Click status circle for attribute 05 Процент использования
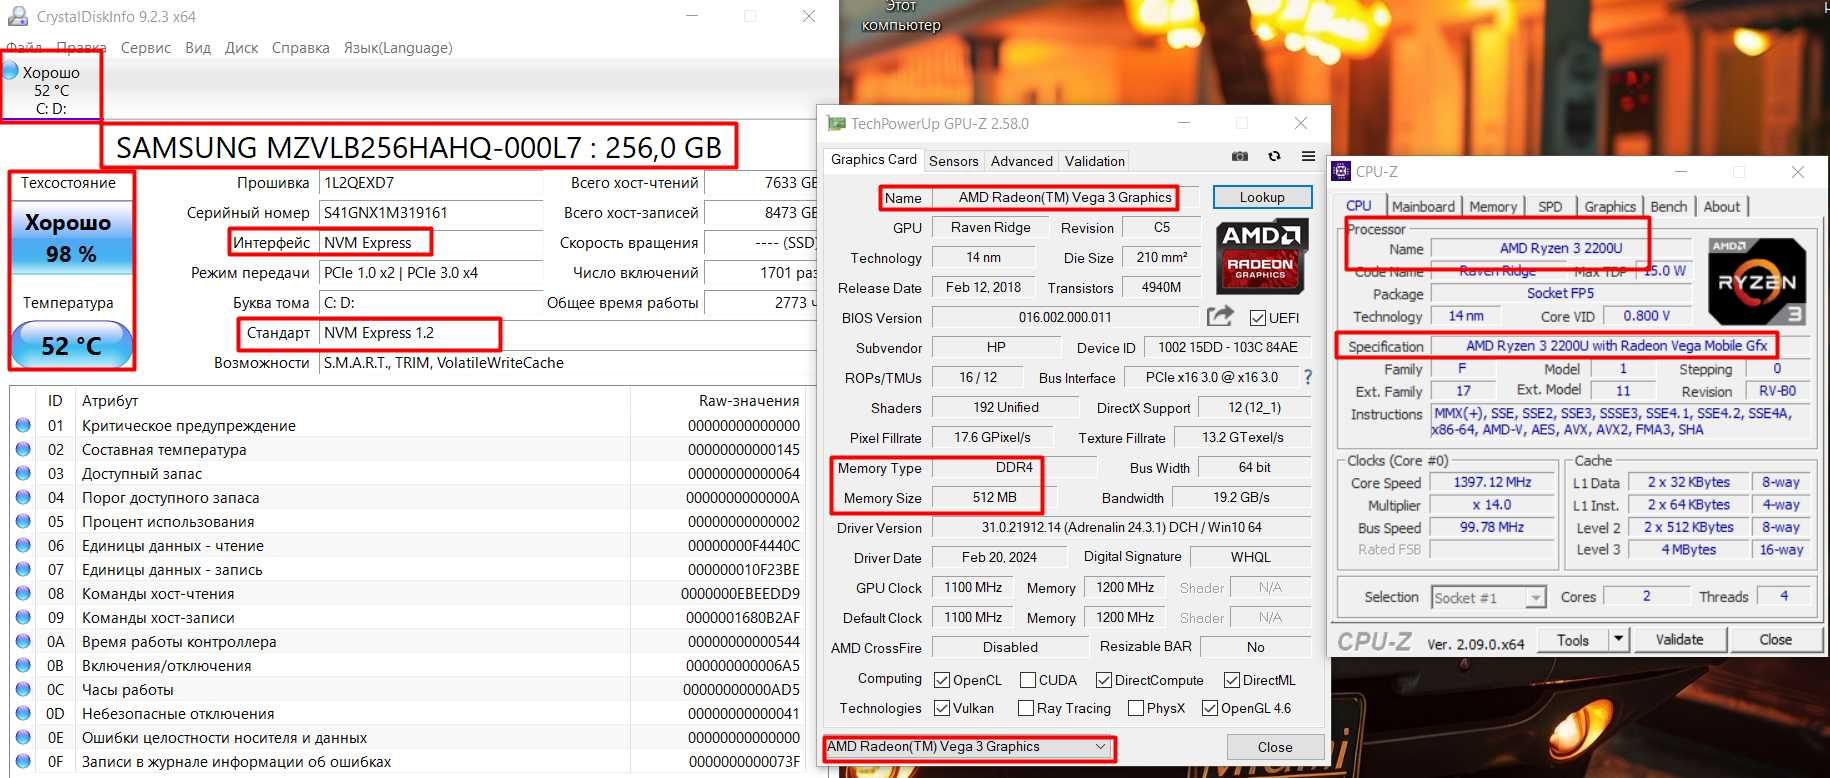The height and width of the screenshot is (778, 1830). 23,521
